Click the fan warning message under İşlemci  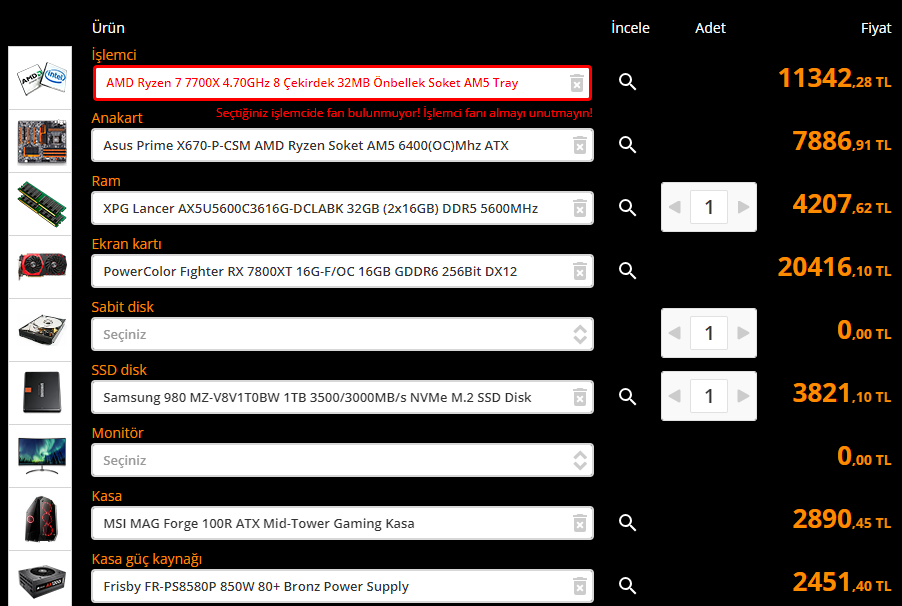click(404, 113)
